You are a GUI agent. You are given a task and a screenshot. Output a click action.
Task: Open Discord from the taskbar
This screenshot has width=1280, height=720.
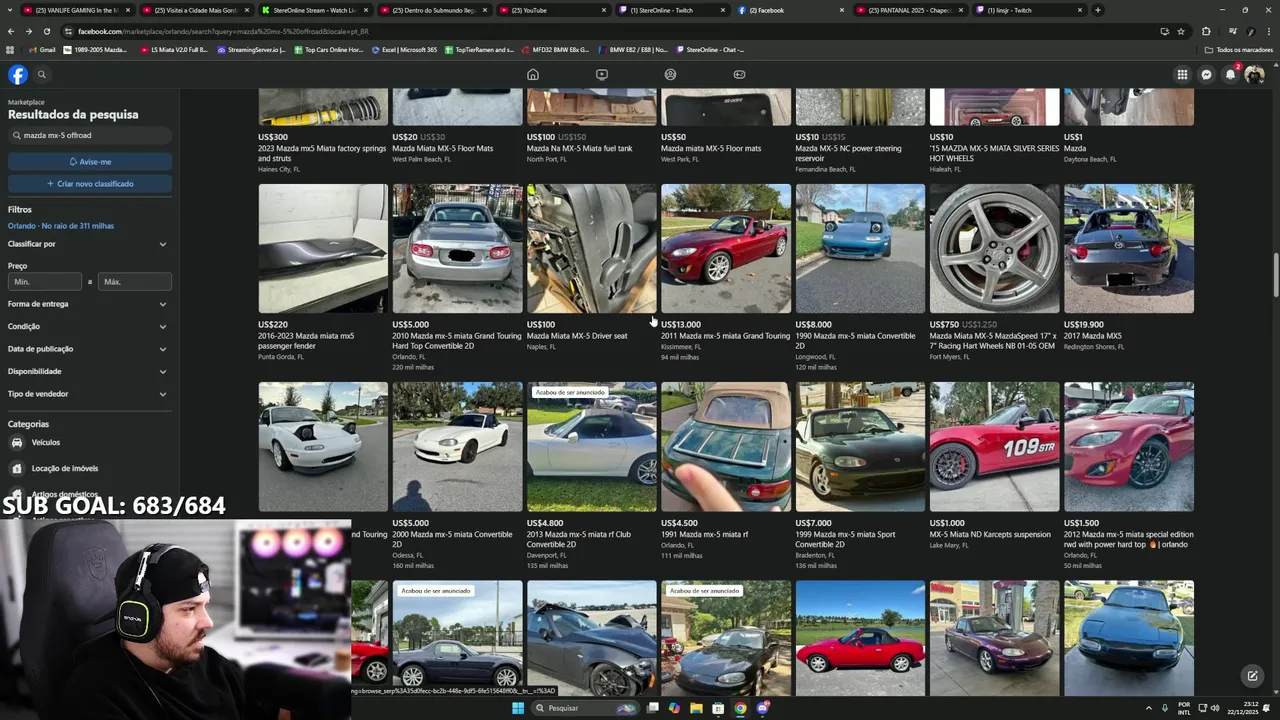click(x=763, y=708)
